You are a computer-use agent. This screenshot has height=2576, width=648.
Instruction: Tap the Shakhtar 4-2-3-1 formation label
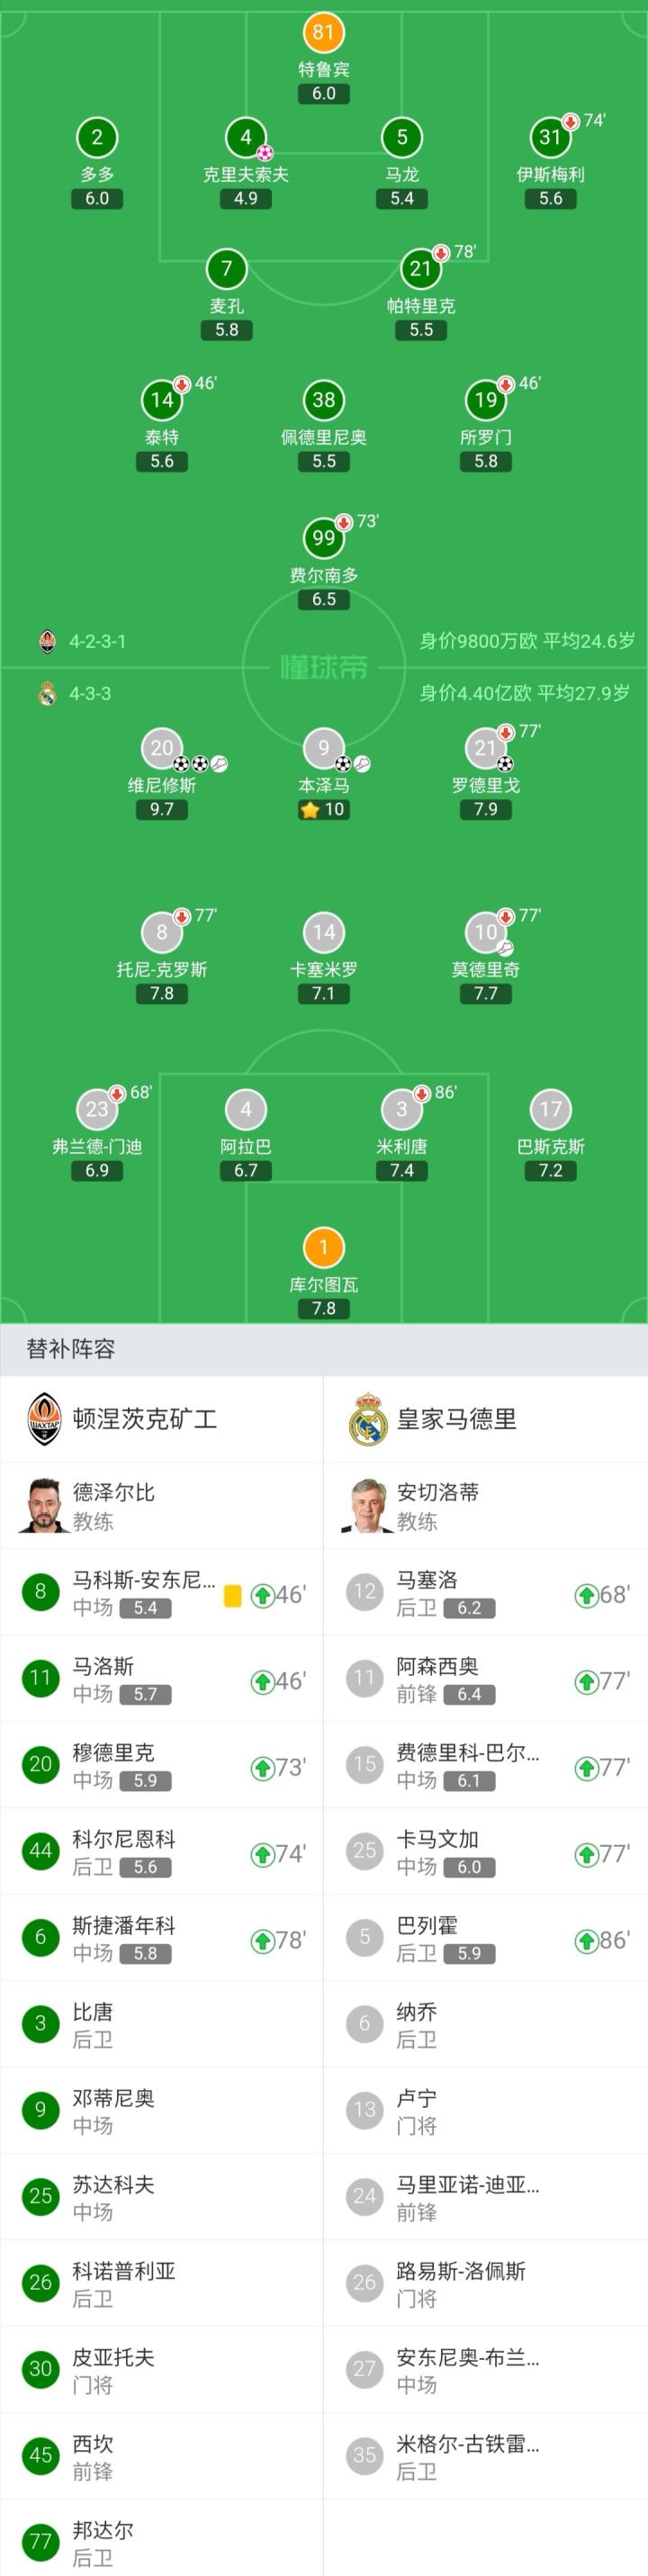pos(97,641)
